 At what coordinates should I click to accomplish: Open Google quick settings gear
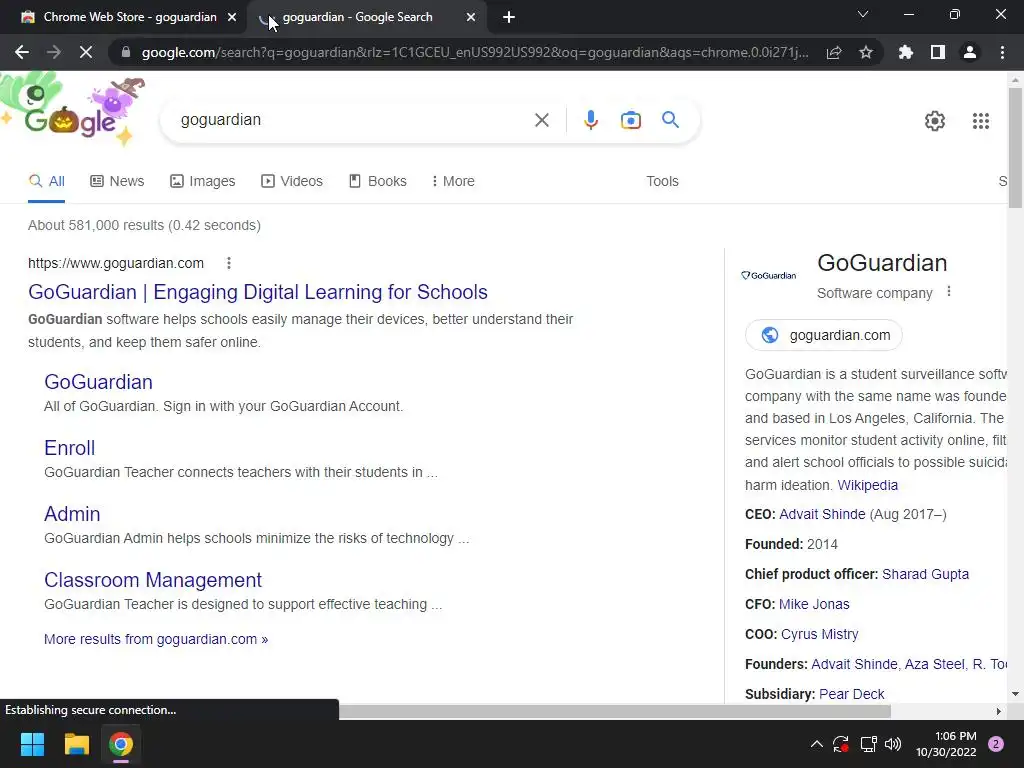click(x=935, y=121)
